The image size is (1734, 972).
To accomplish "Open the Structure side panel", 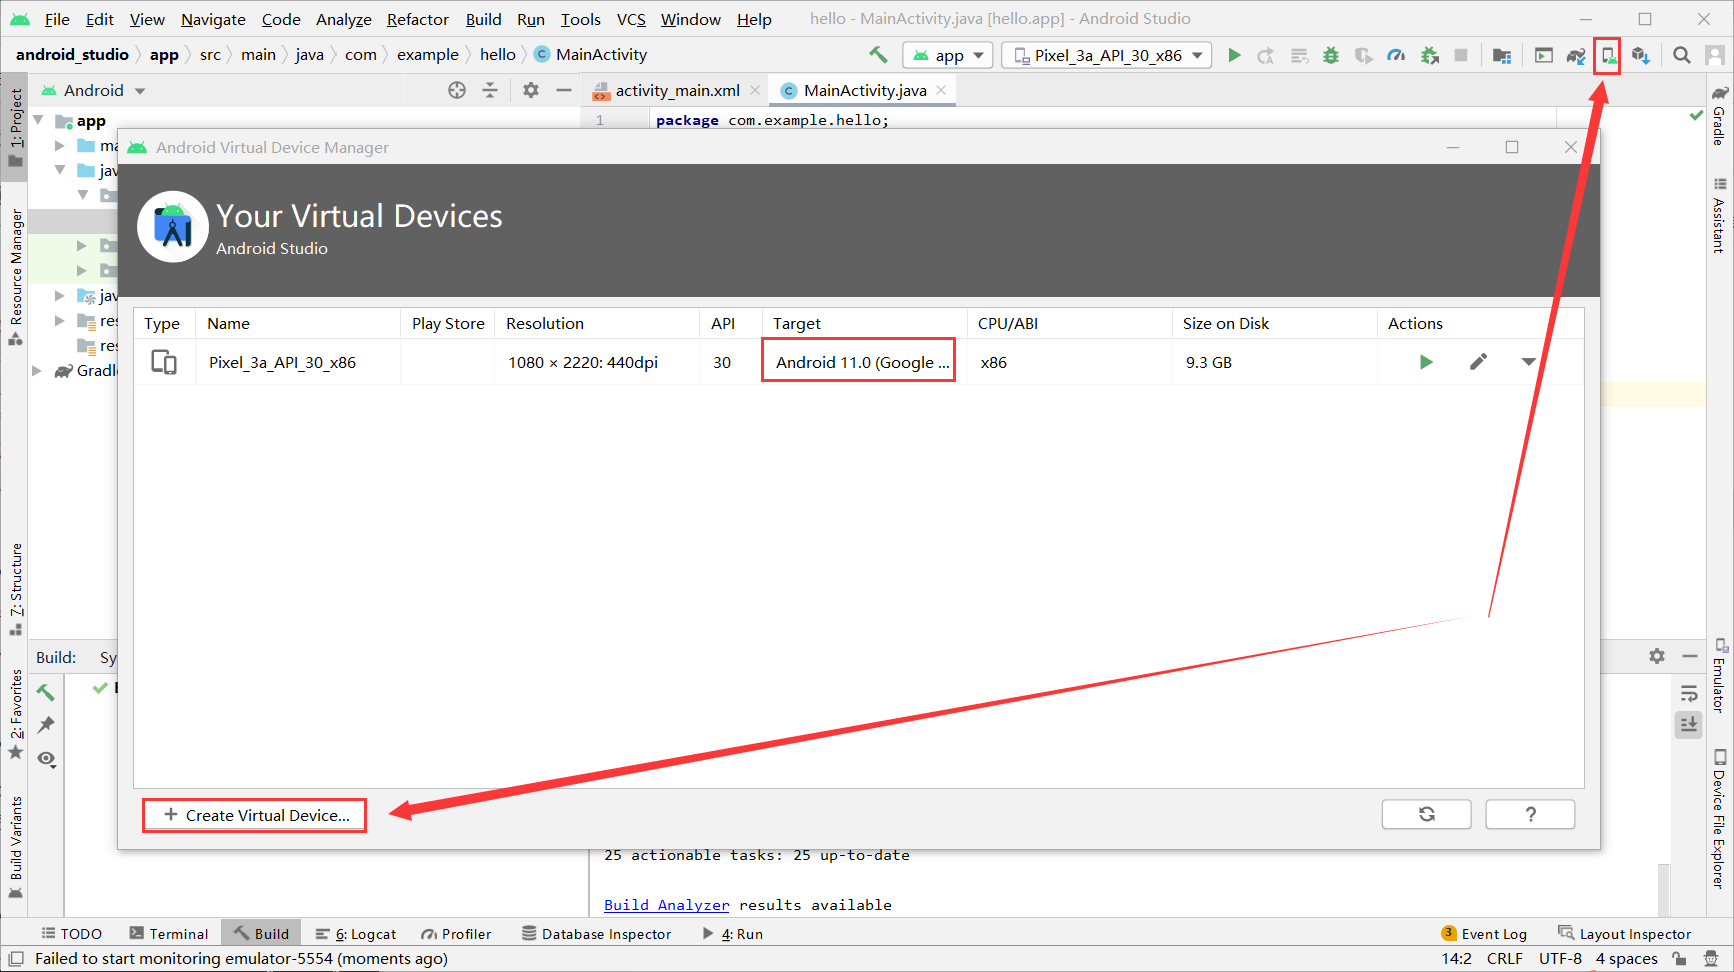I will (x=15, y=589).
